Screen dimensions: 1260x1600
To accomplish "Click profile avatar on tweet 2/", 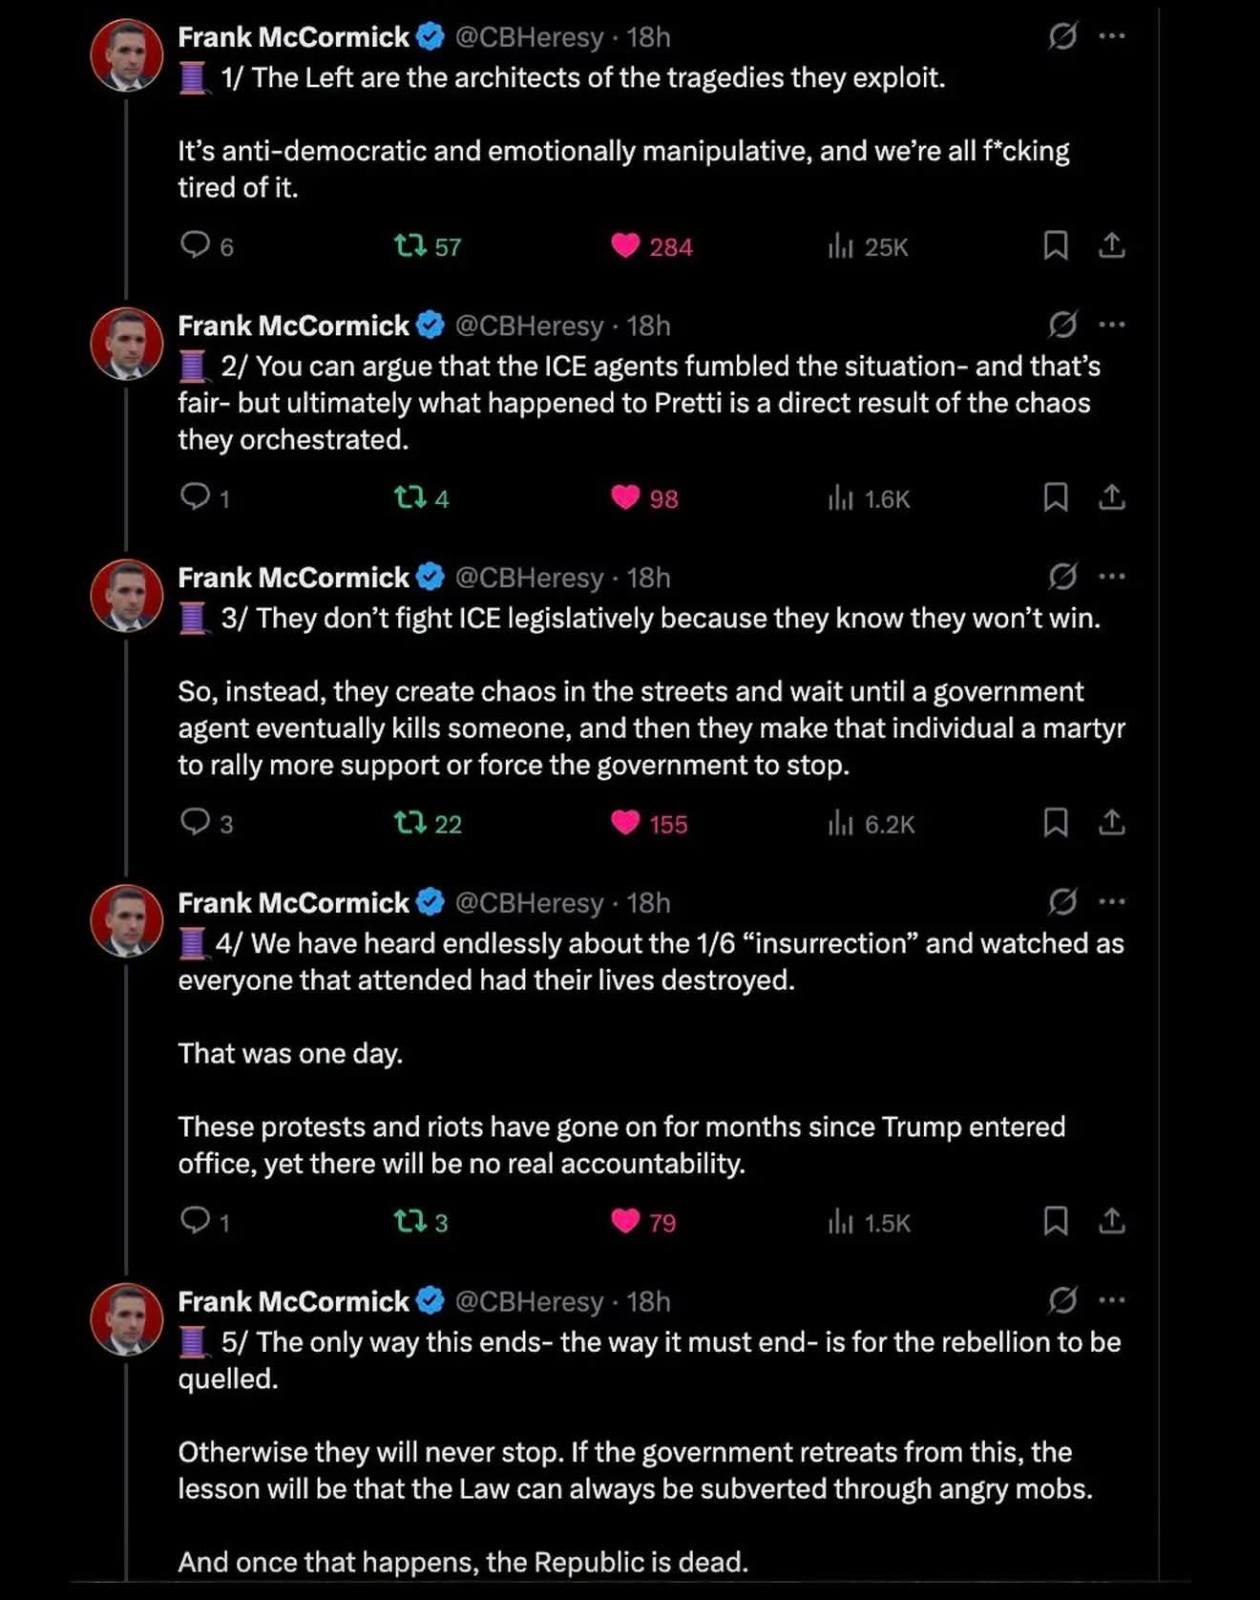I will (x=127, y=343).
